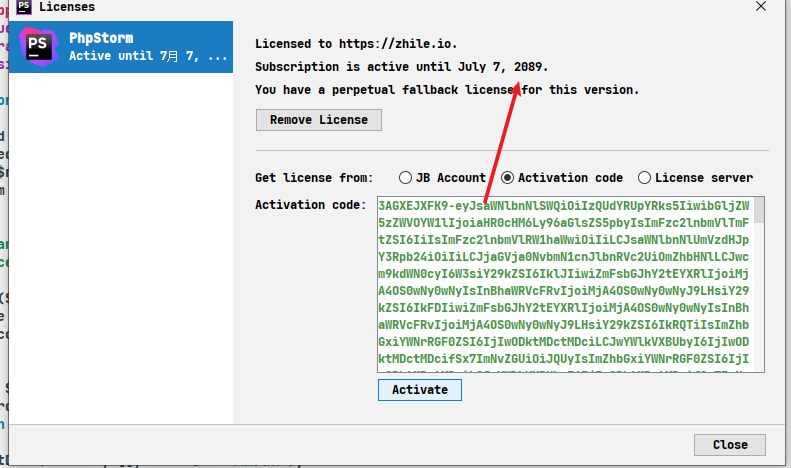
Task: Click the activation code area scrollbar thumb
Action: click(759, 210)
